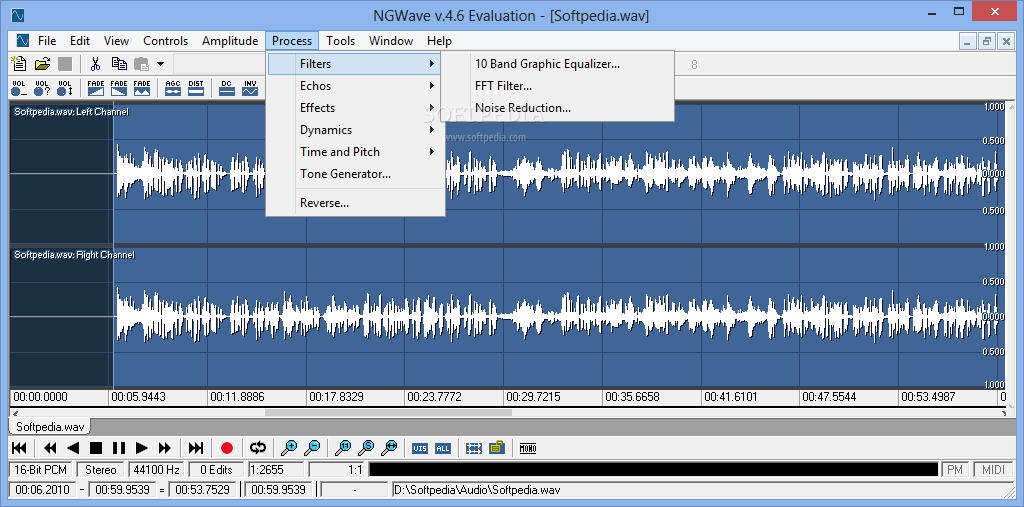Viewport: 1024px width, 507px height.
Task: Click the horizontal scrollbar thumb
Action: pyautogui.click(x=388, y=413)
